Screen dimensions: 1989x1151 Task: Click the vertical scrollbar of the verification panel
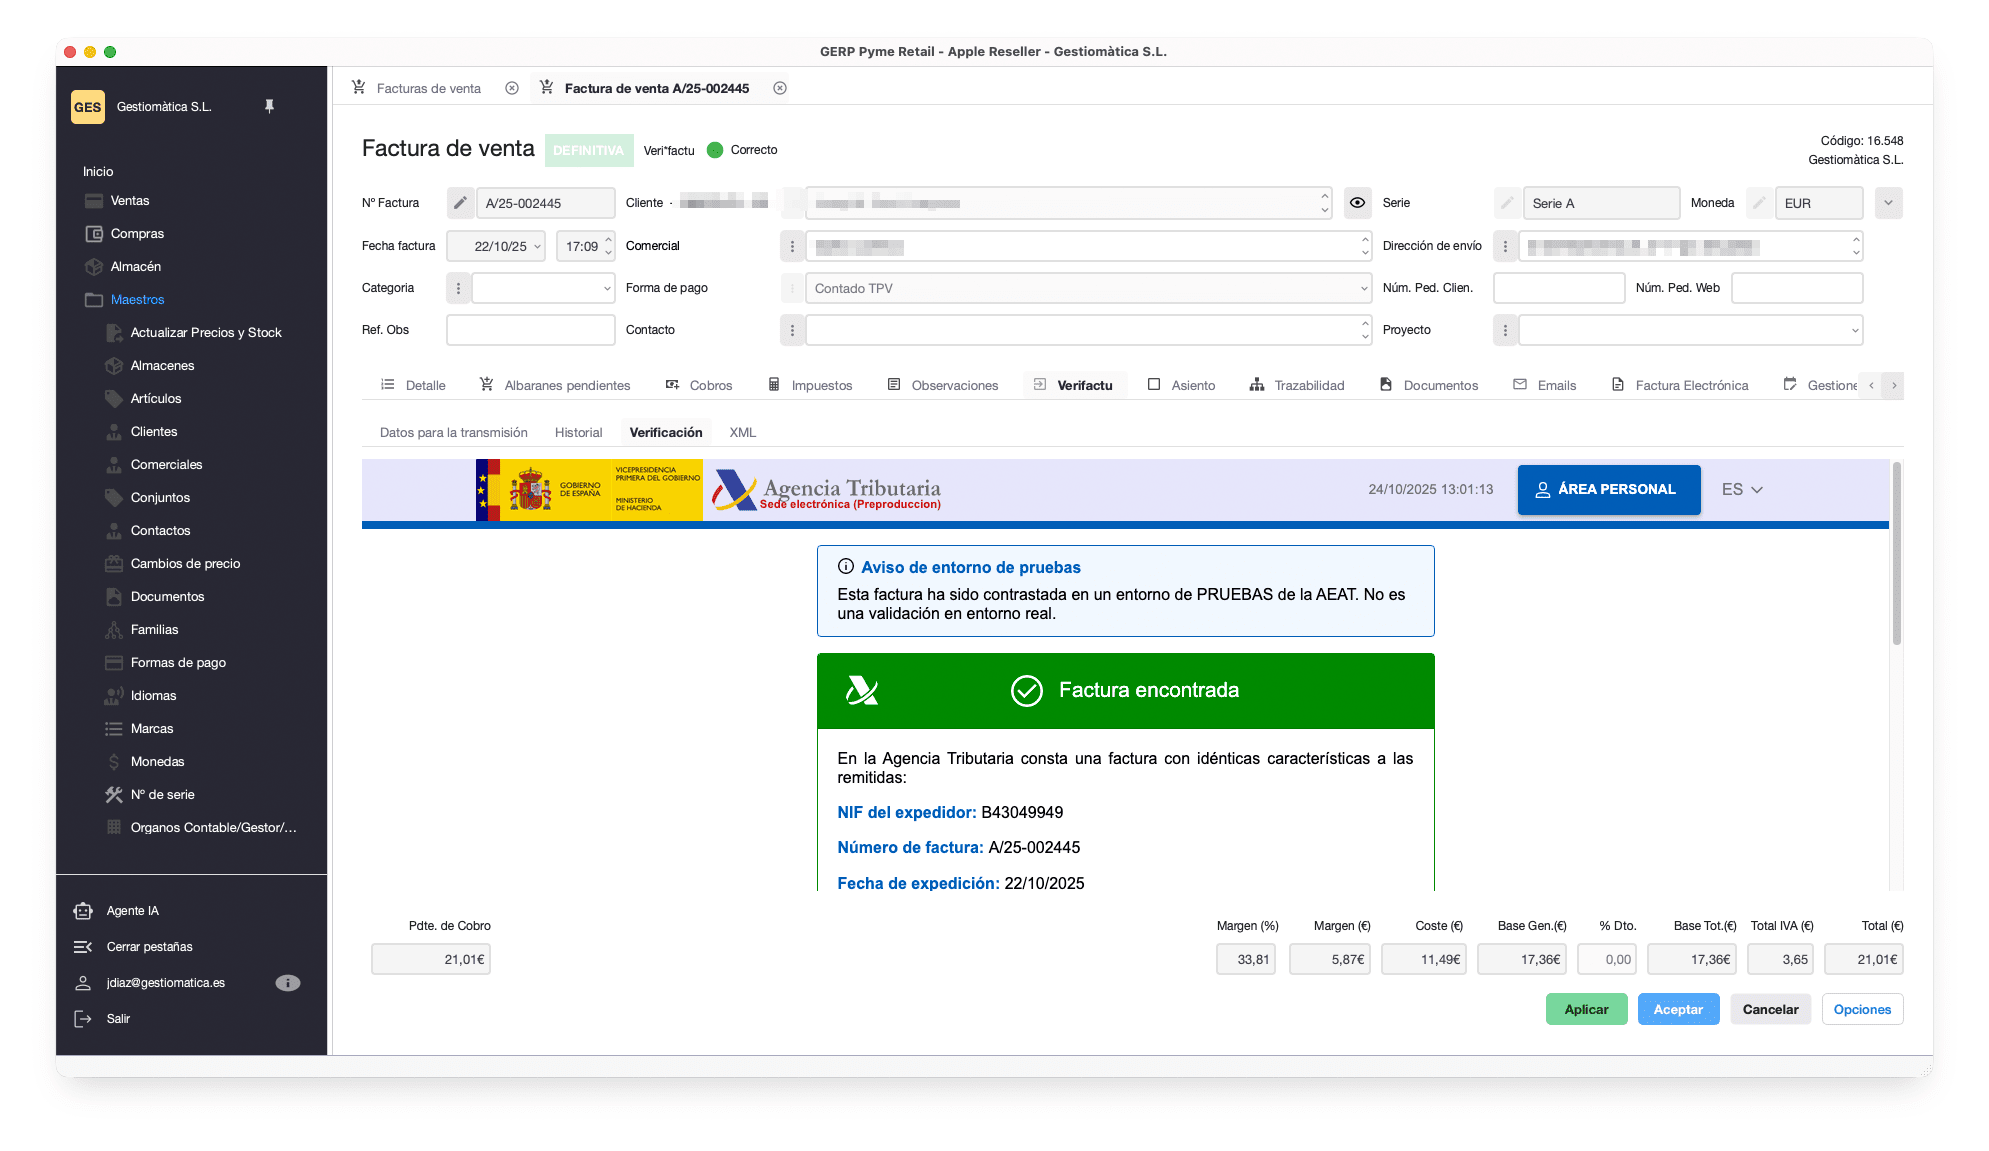(1896, 553)
